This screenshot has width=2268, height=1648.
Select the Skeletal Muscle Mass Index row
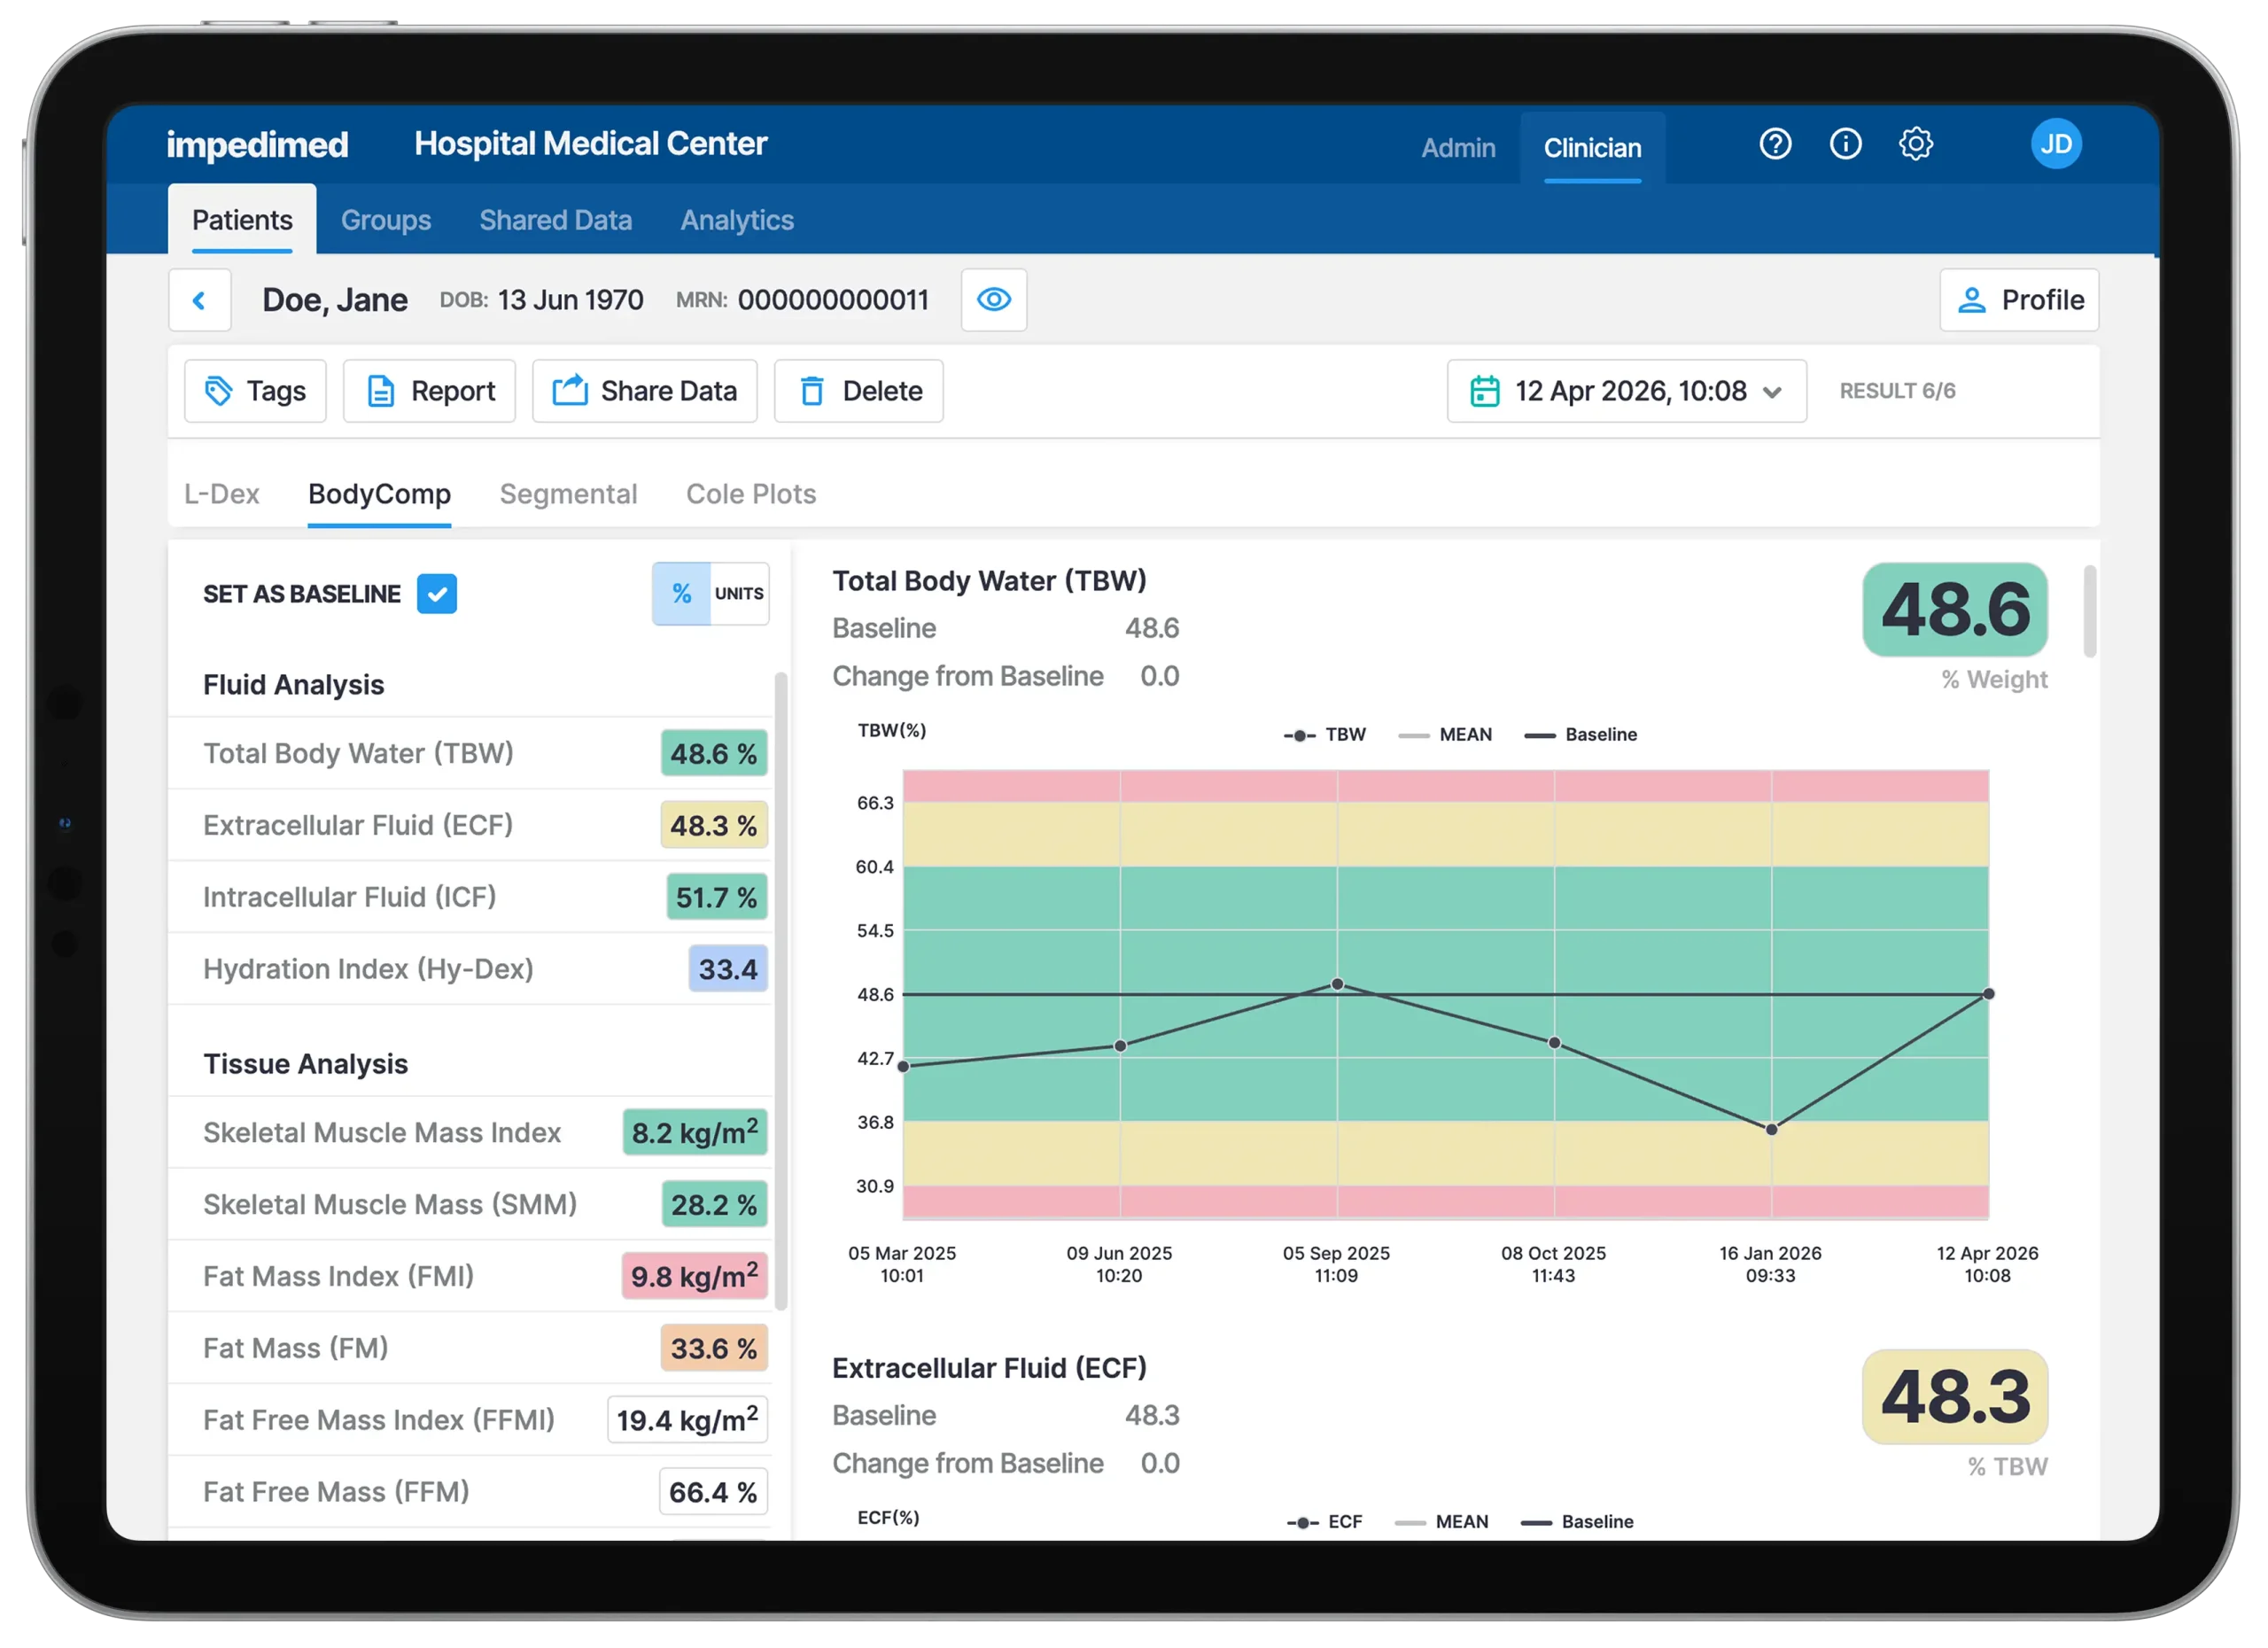(x=471, y=1132)
